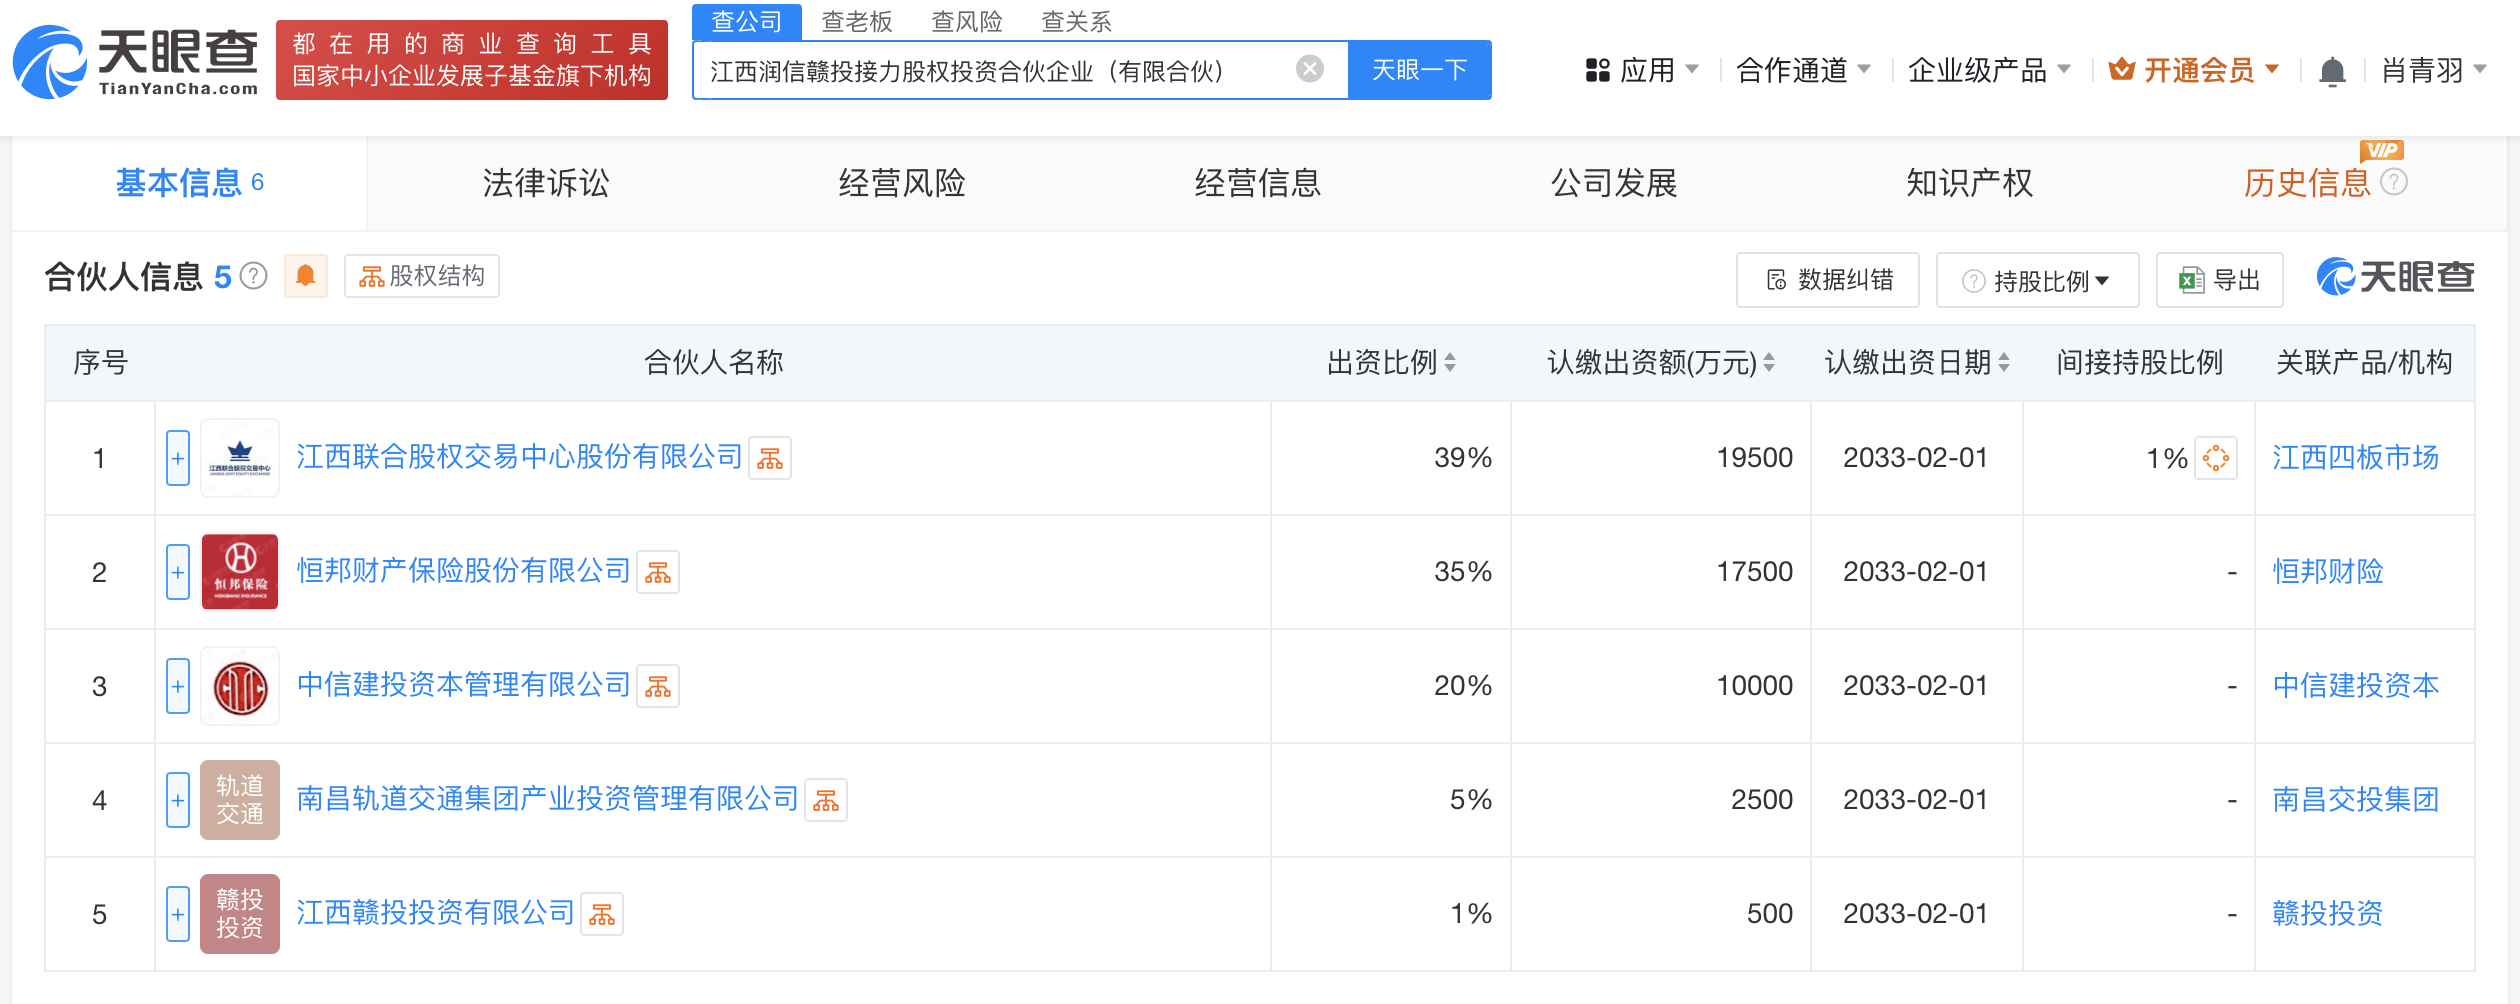Open the 合作通道 dropdown menu

tap(1804, 70)
